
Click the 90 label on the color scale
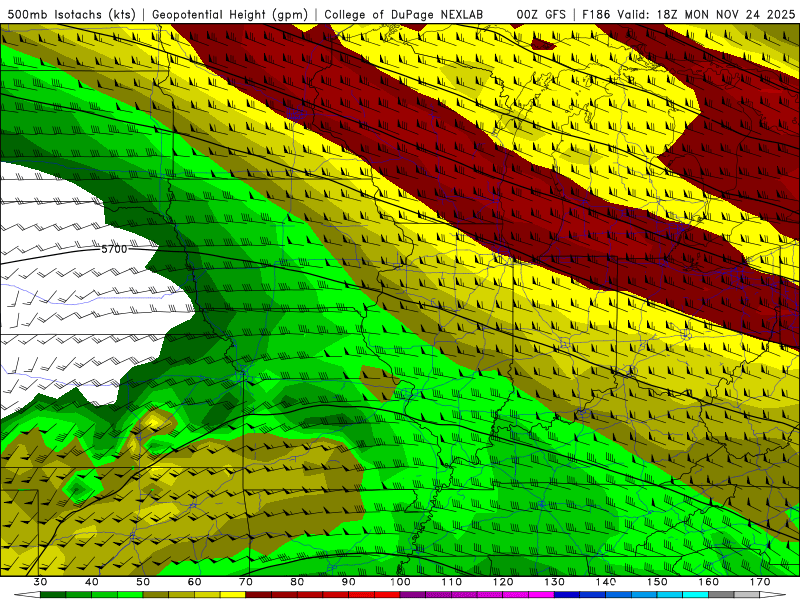click(348, 582)
